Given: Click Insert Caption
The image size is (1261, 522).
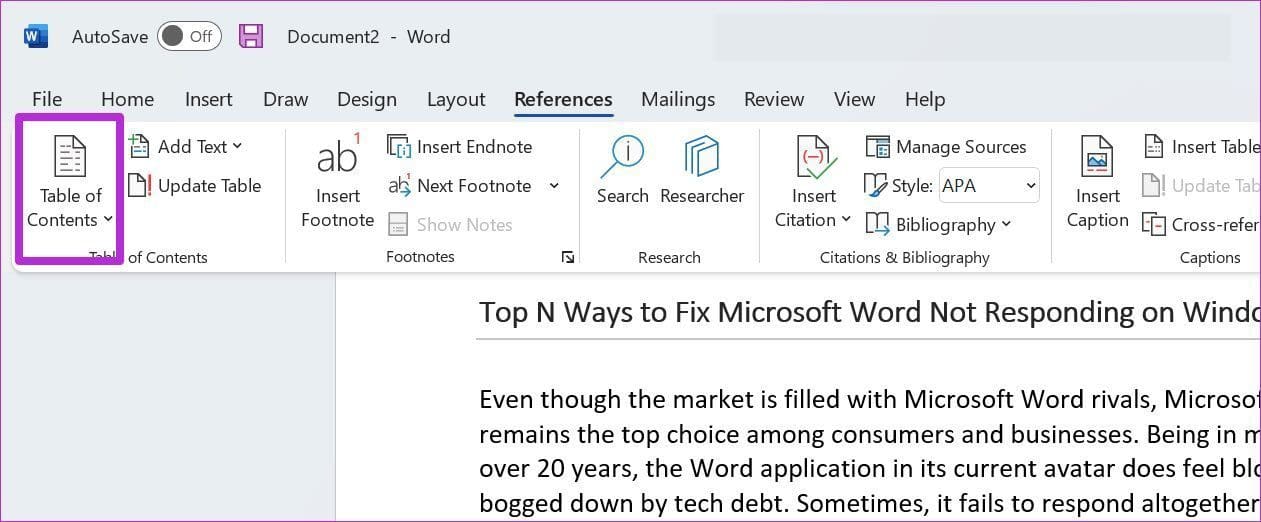Looking at the screenshot, I should pos(1097,181).
